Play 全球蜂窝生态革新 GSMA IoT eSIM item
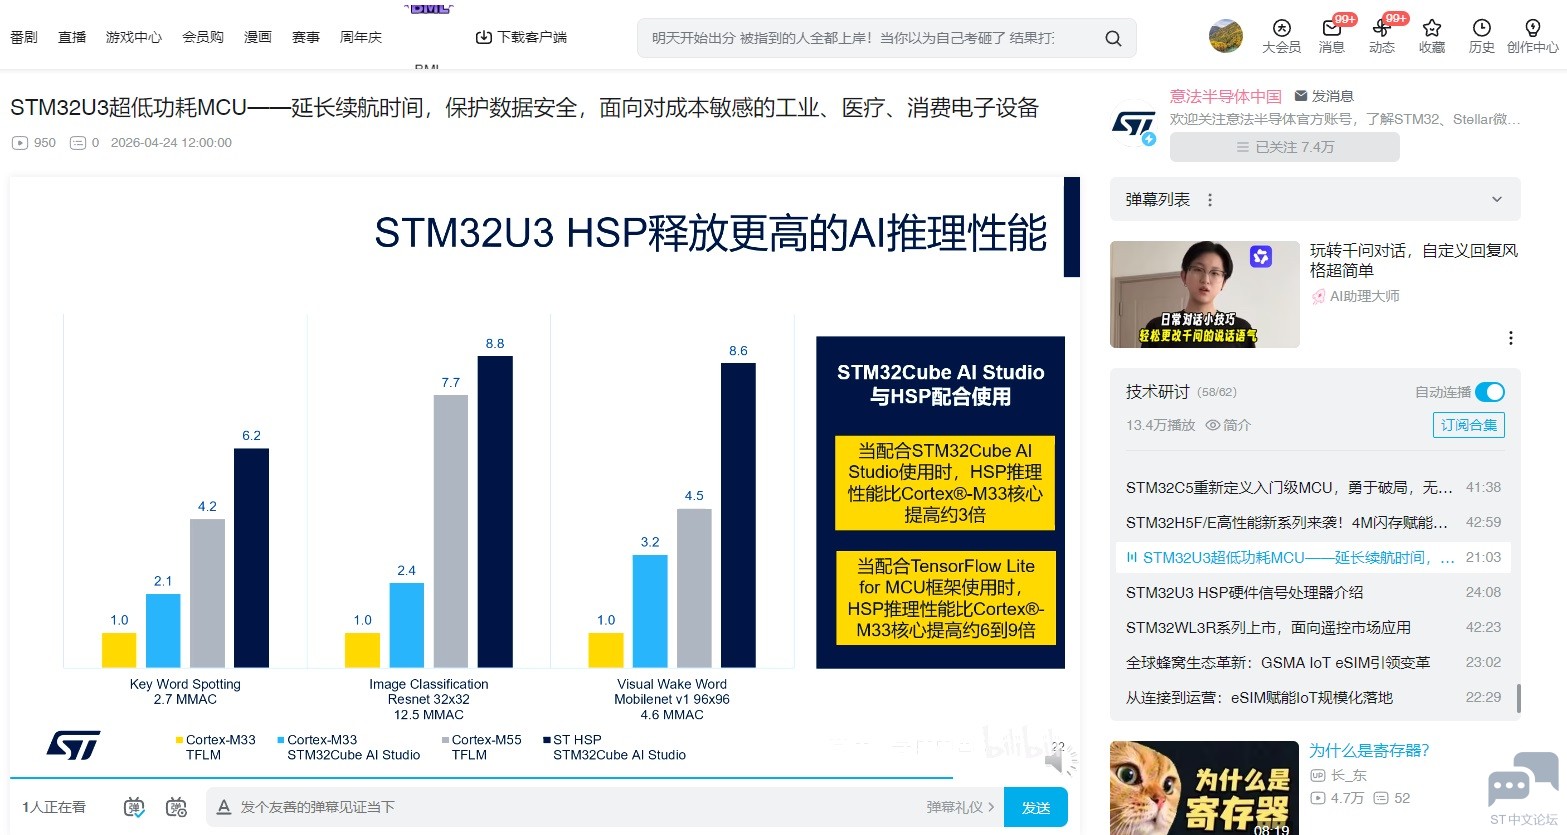This screenshot has width=1567, height=835. tap(1314, 662)
